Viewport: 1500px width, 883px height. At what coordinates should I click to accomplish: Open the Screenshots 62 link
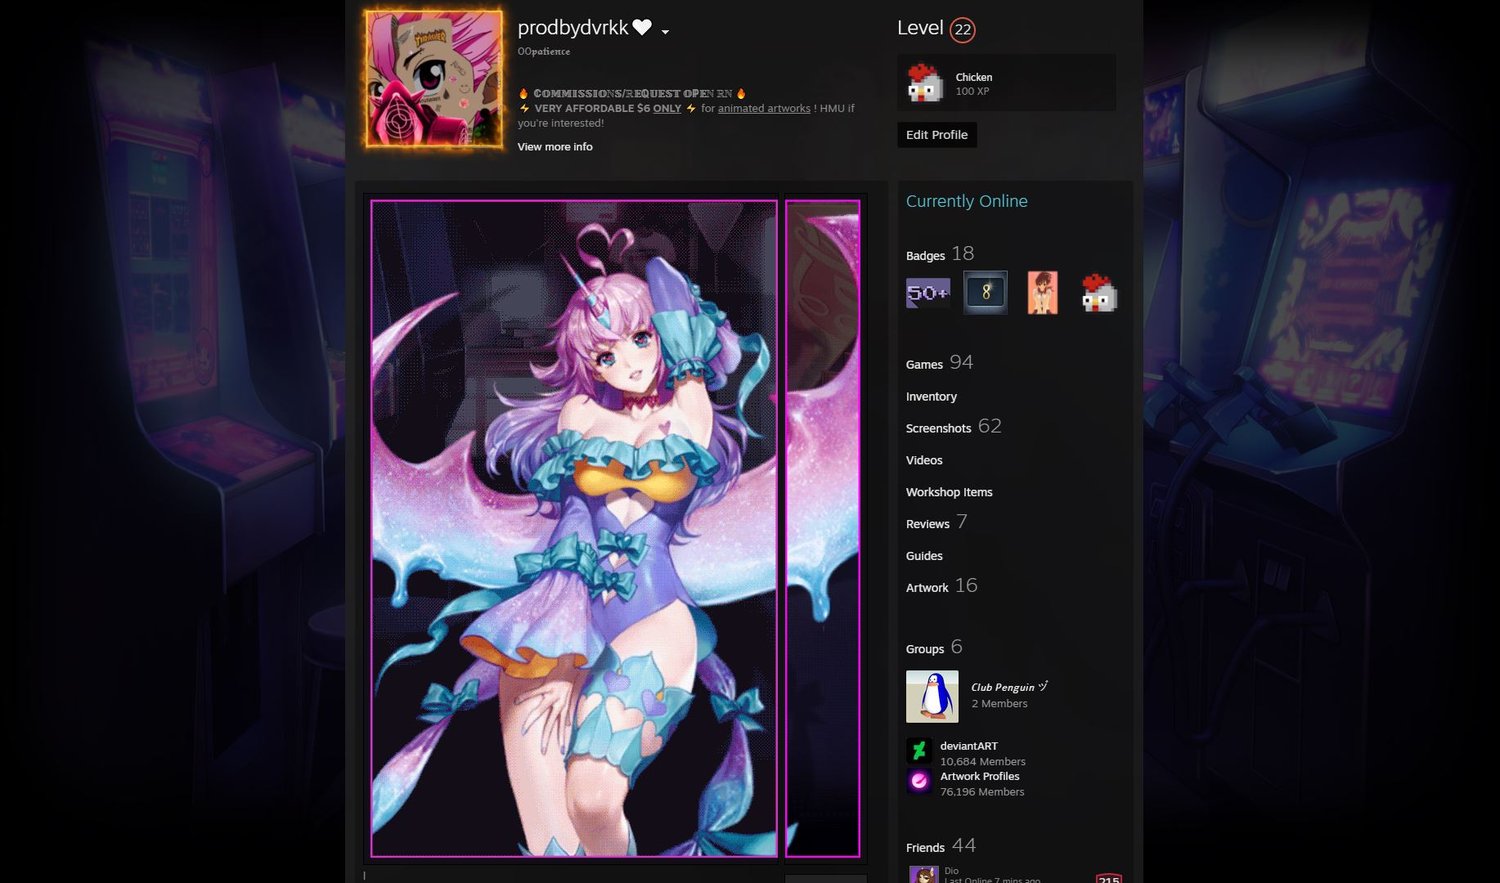[x=954, y=427]
